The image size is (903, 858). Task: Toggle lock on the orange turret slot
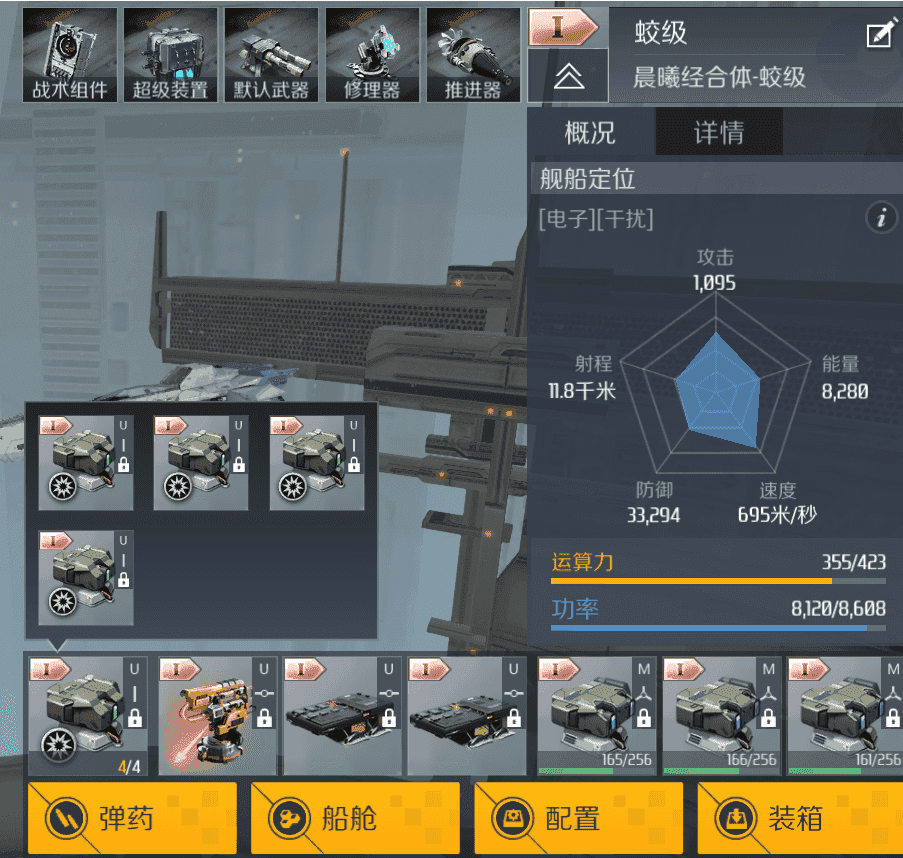coord(264,718)
